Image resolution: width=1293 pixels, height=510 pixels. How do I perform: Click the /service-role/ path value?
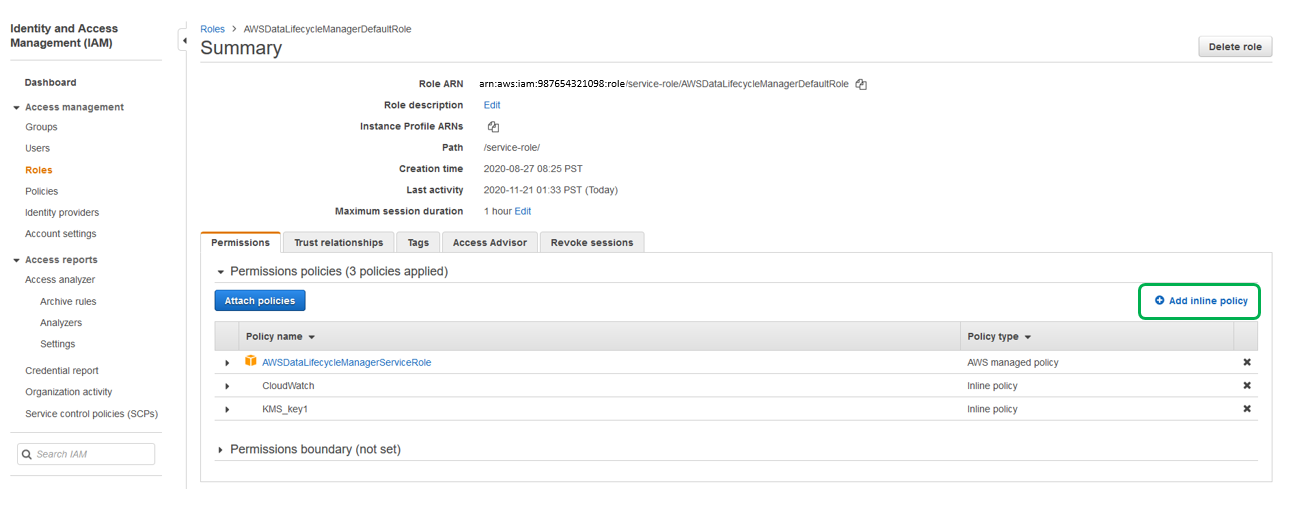pos(511,147)
